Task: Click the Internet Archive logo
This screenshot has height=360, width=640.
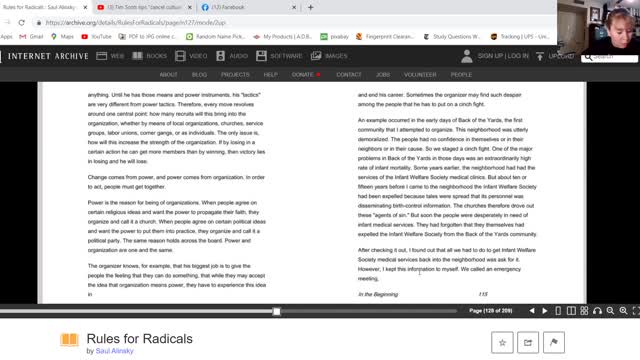Action: [x=48, y=56]
